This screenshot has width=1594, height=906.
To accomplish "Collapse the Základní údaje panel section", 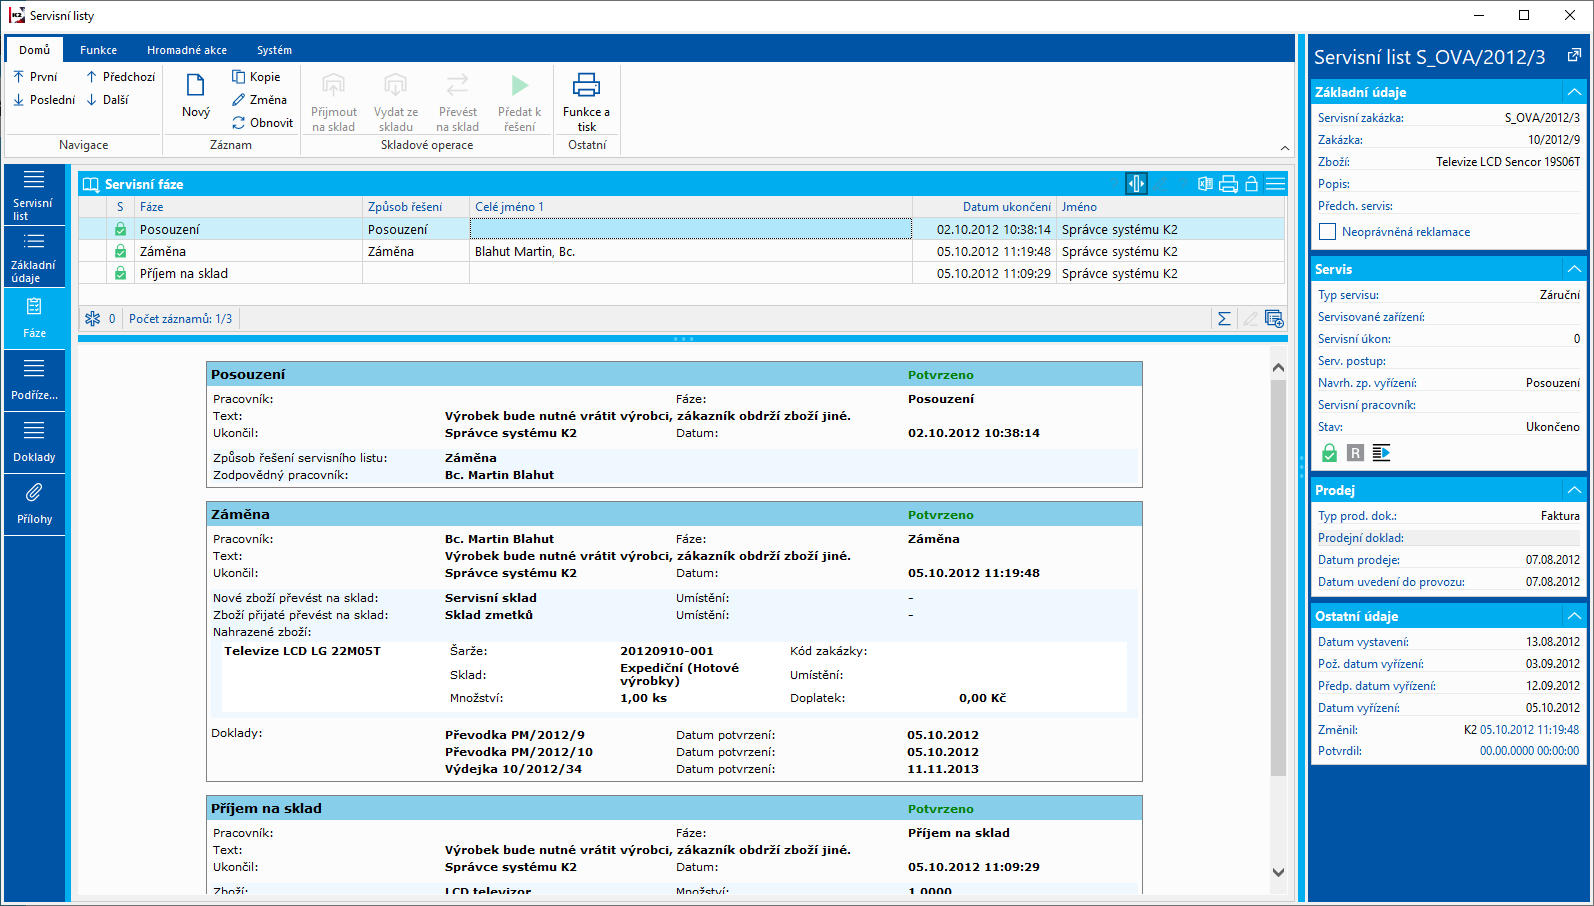I will point(1574,92).
